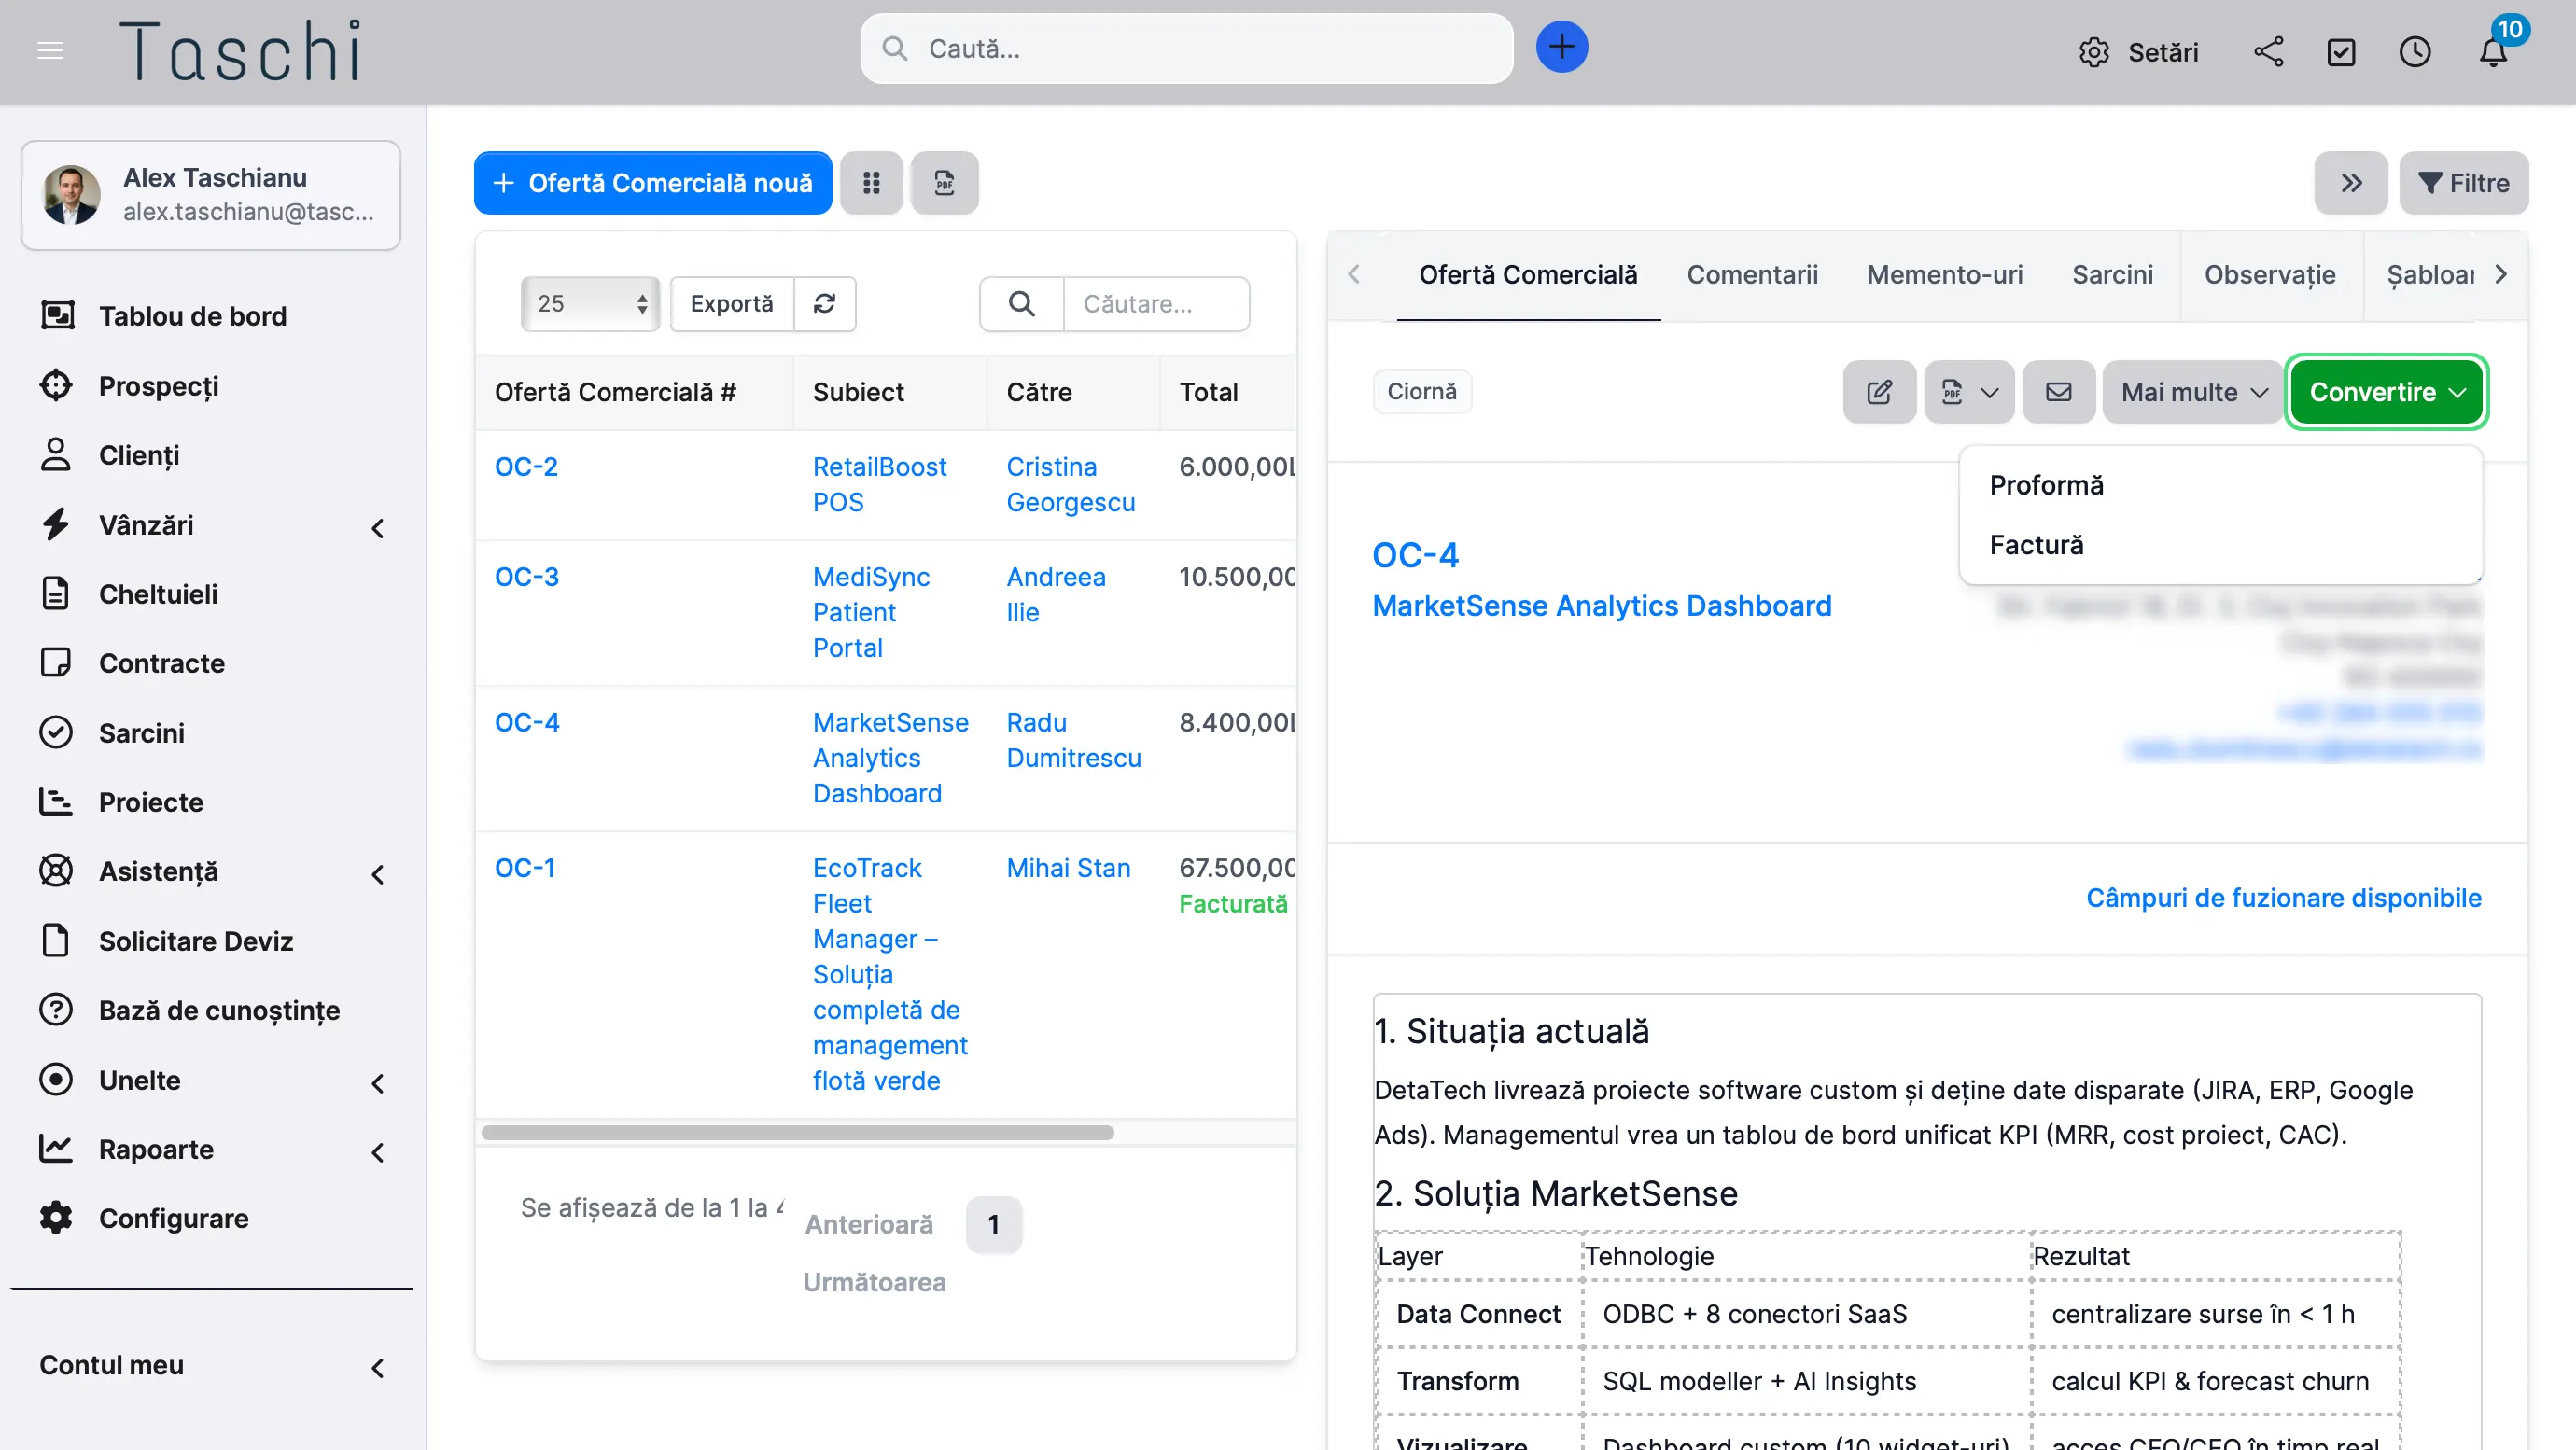Screen dimensions: 2576x1450
Task: Click the table horizontal scrollbar
Action: (x=797, y=1133)
